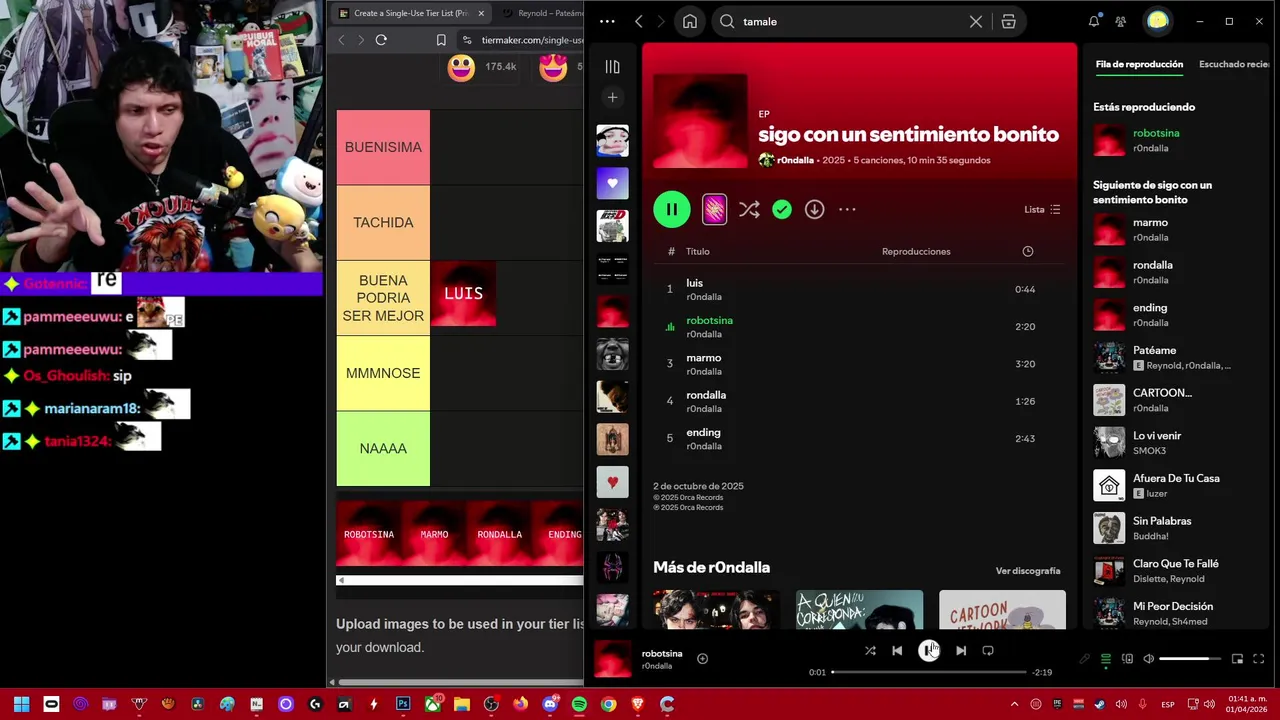Viewport: 1280px width, 720px height.
Task: Open the friends activity icon
Action: point(1121,21)
